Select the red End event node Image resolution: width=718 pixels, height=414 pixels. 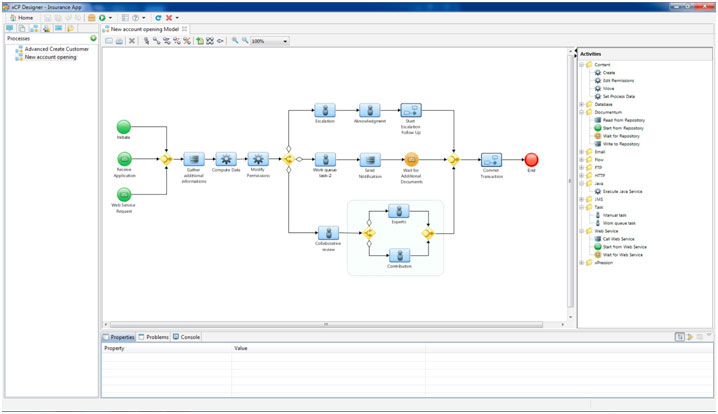(x=531, y=159)
